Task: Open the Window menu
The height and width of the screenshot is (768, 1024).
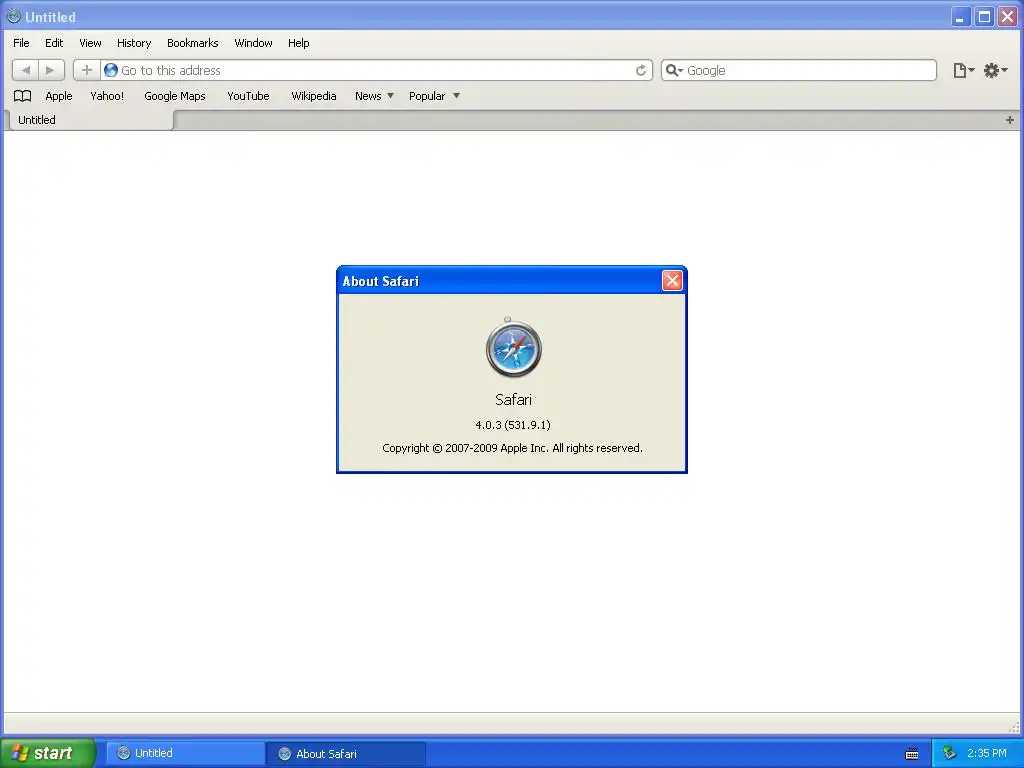Action: (253, 43)
